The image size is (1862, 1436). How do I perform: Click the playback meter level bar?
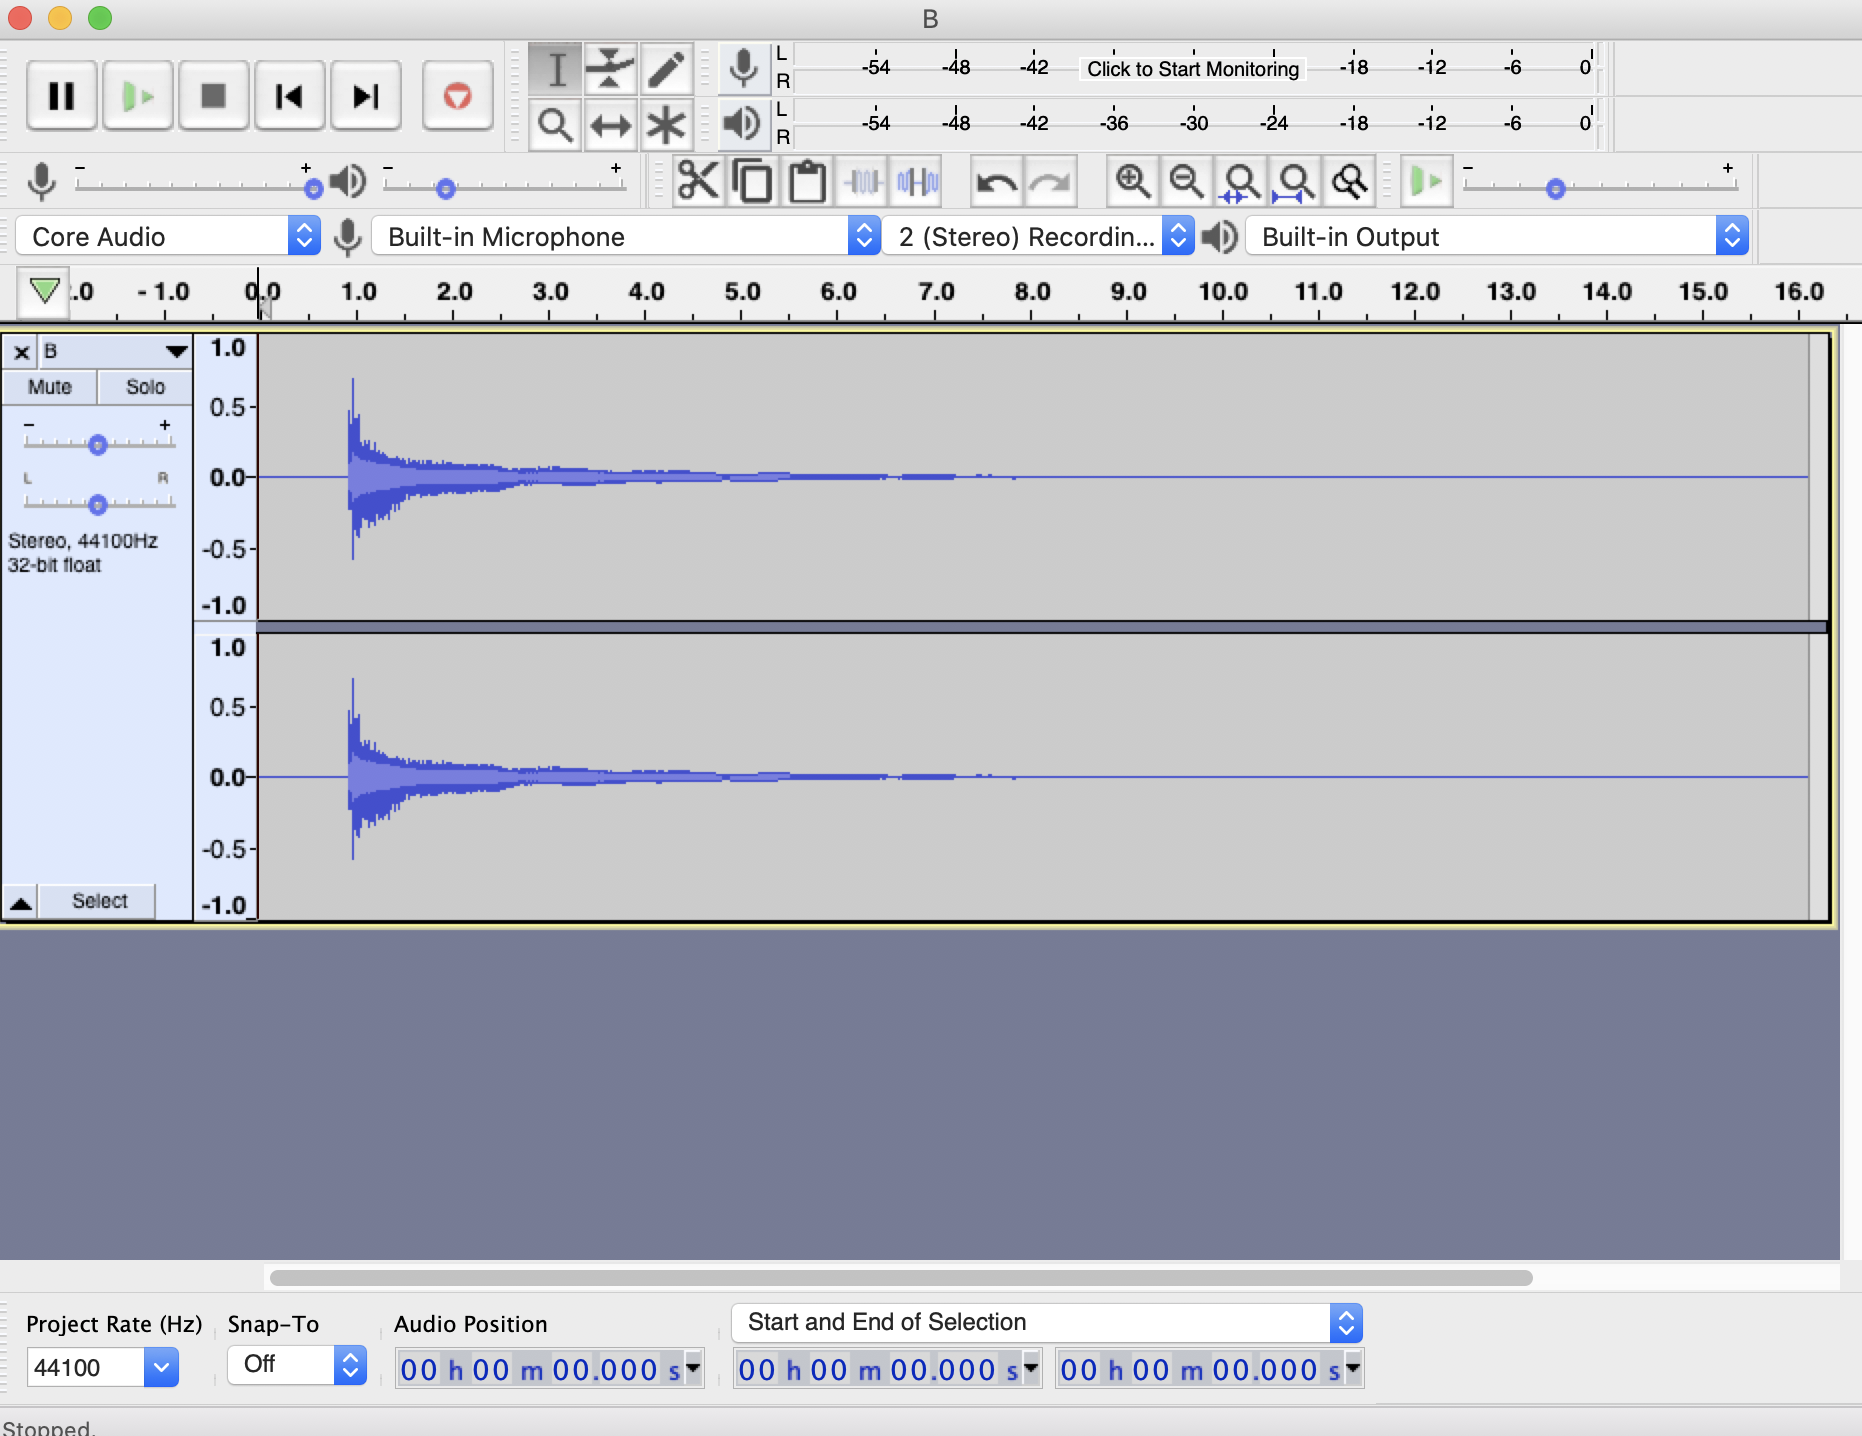pyautogui.click(x=1193, y=123)
